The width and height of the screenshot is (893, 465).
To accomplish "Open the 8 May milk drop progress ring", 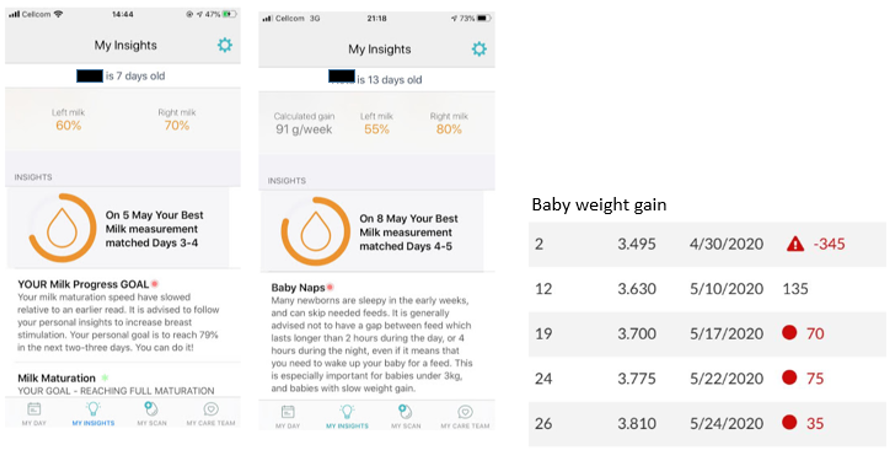I will [x=316, y=232].
